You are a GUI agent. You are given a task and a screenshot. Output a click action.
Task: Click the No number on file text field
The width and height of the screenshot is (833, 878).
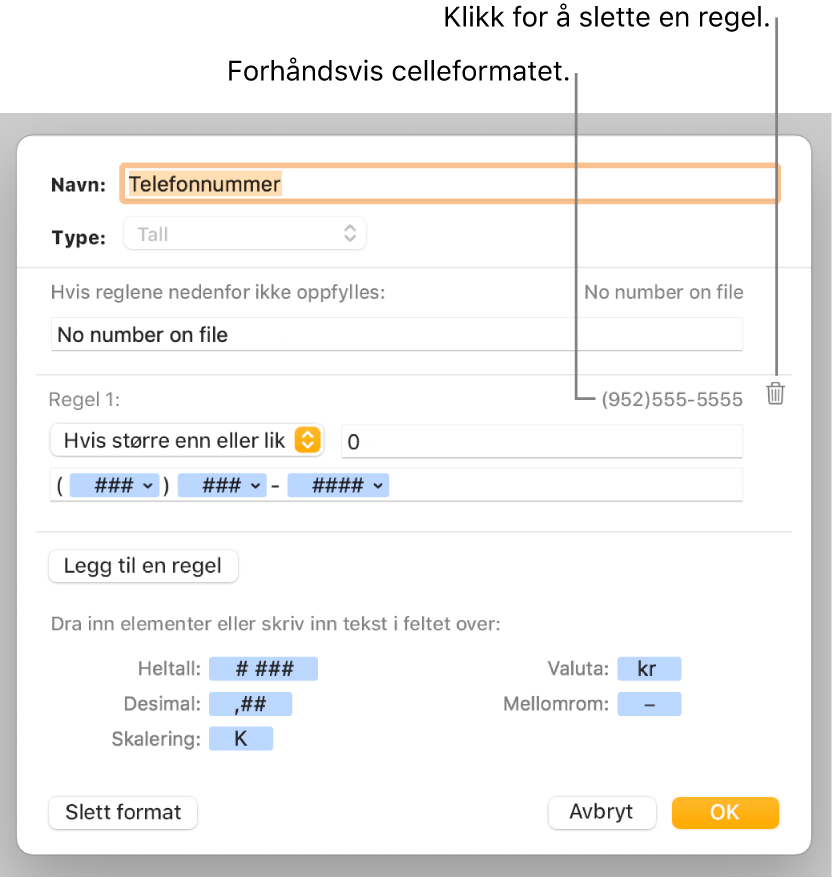click(x=397, y=334)
